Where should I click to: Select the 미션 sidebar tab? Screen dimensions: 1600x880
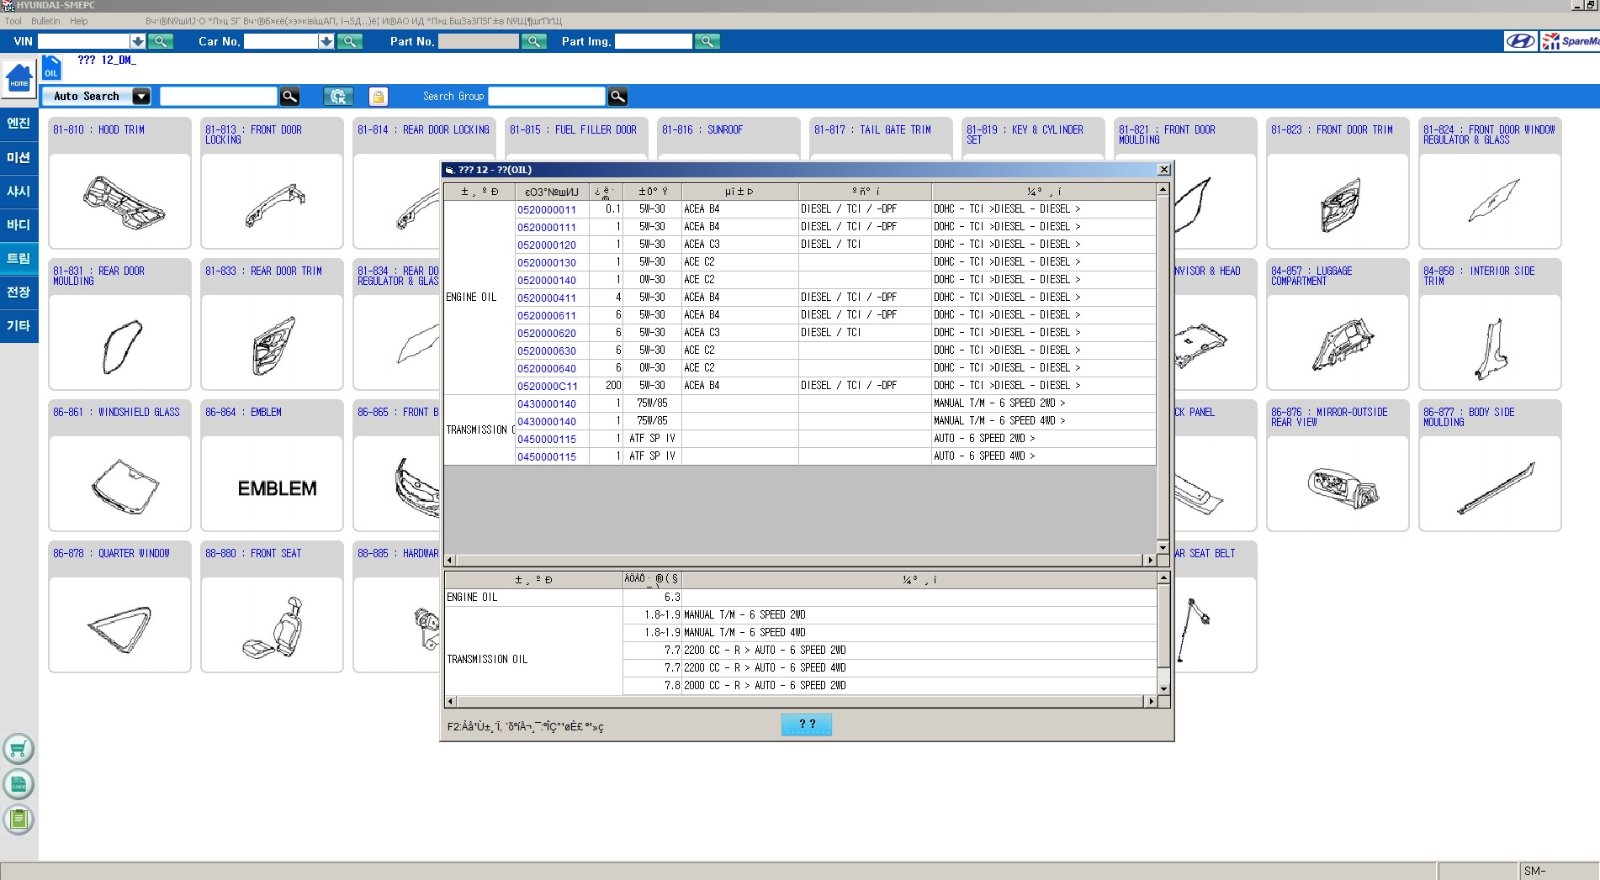(x=19, y=157)
